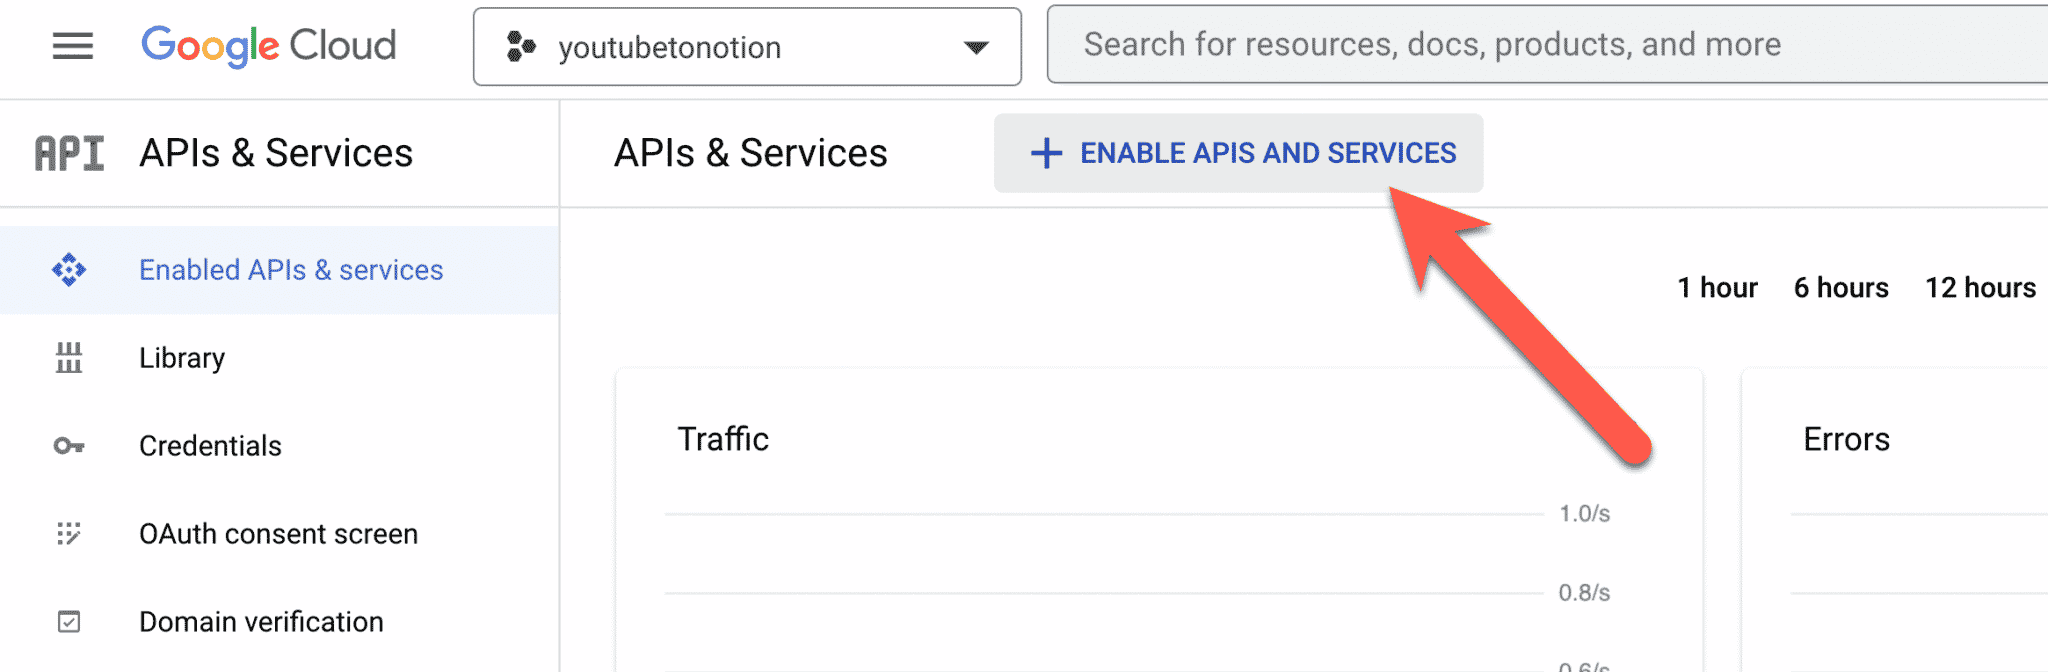Select the Enabled APIs & services dashboard icon
The height and width of the screenshot is (672, 2048).
point(68,269)
